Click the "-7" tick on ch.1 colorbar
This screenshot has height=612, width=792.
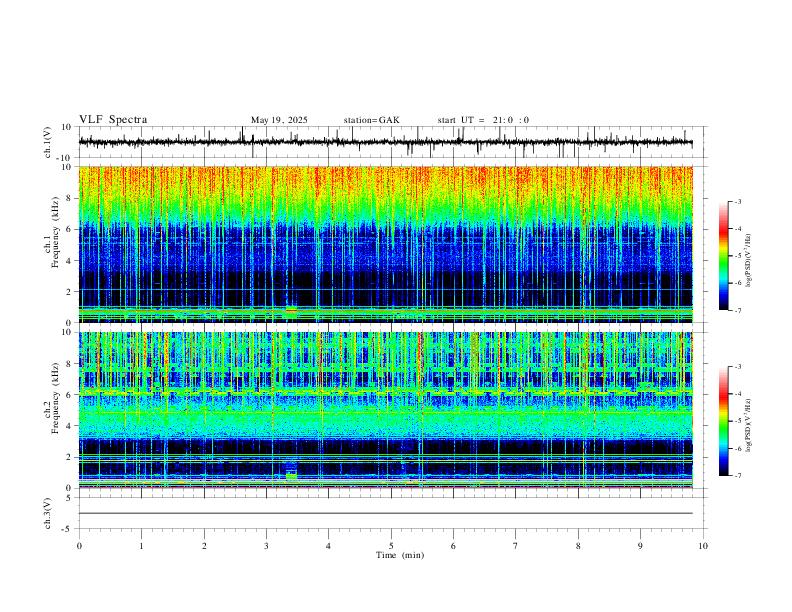(738, 310)
